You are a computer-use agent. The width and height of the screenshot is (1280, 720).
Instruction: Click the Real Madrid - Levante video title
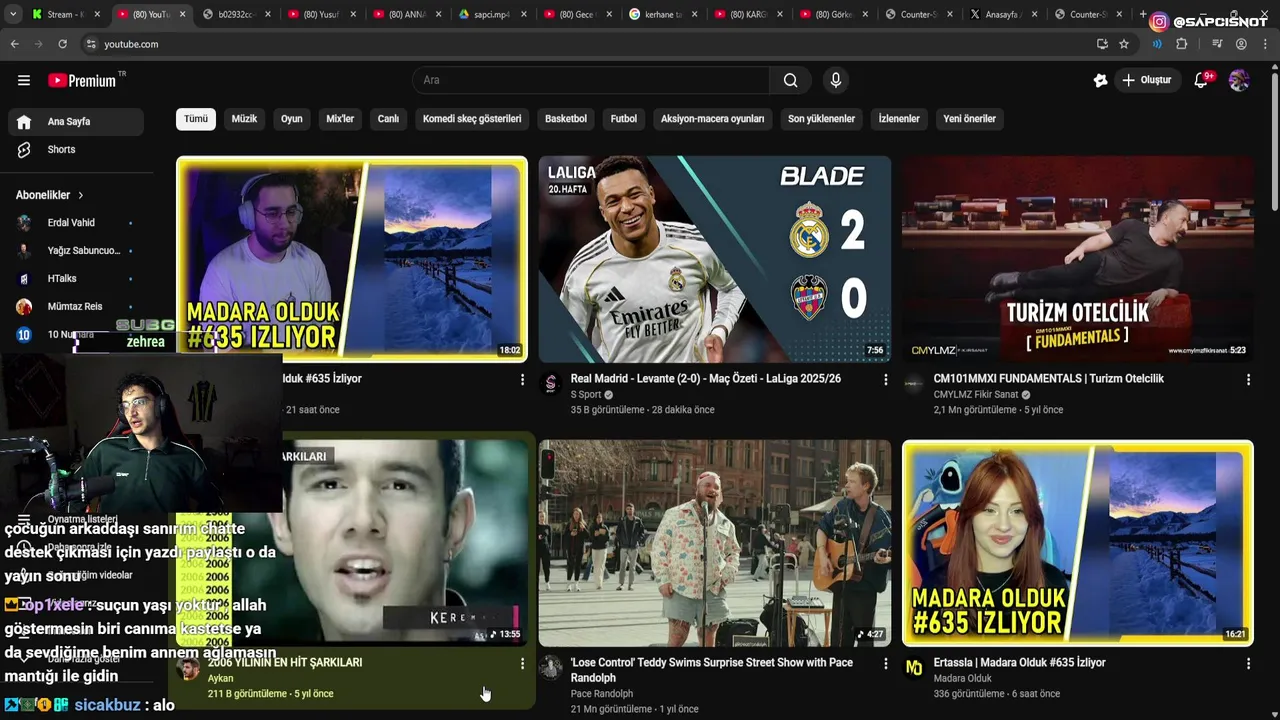(x=706, y=379)
